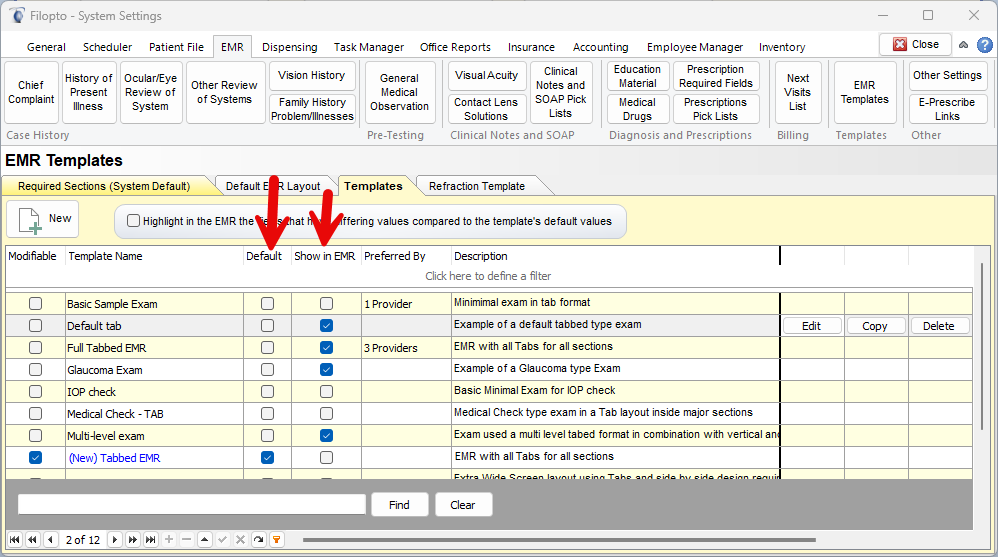The height and width of the screenshot is (557, 998).
Task: Open the blue help question mark icon
Action: (984, 45)
